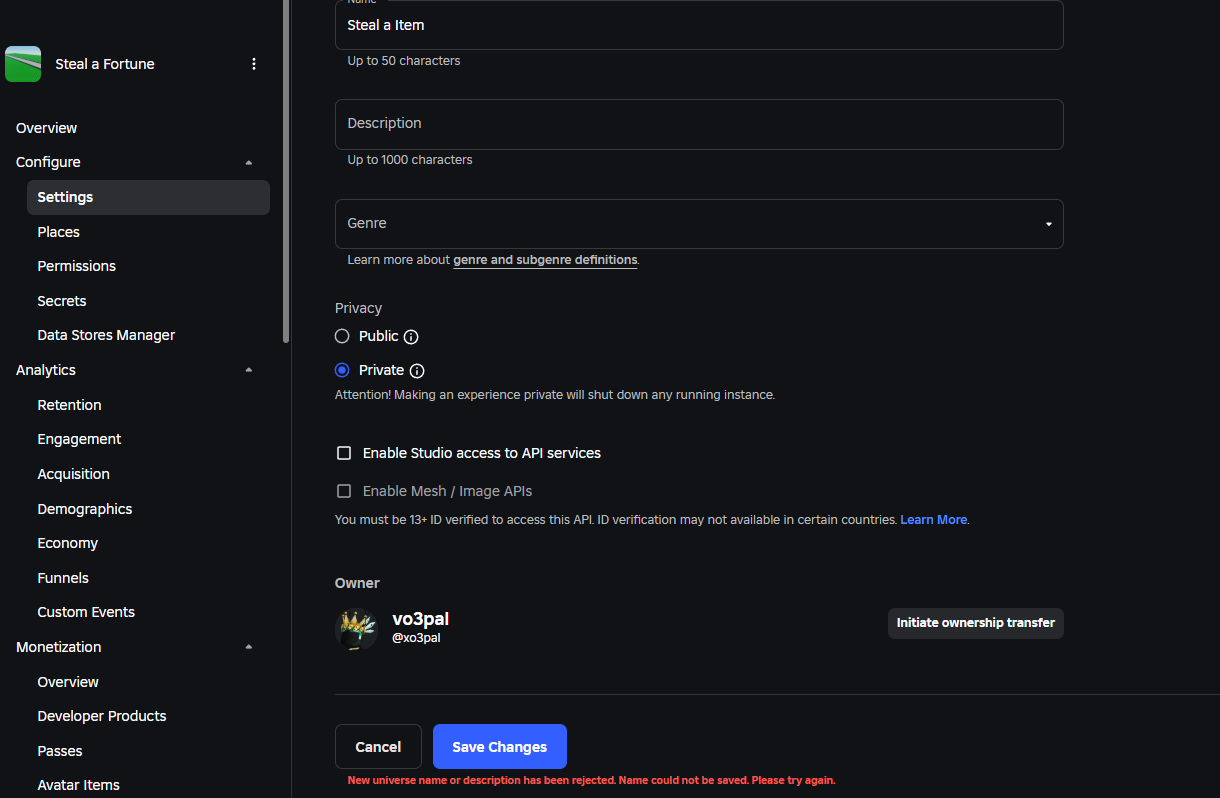The height and width of the screenshot is (798, 1220).
Task: Click the info icon beside Public
Action: 411,337
